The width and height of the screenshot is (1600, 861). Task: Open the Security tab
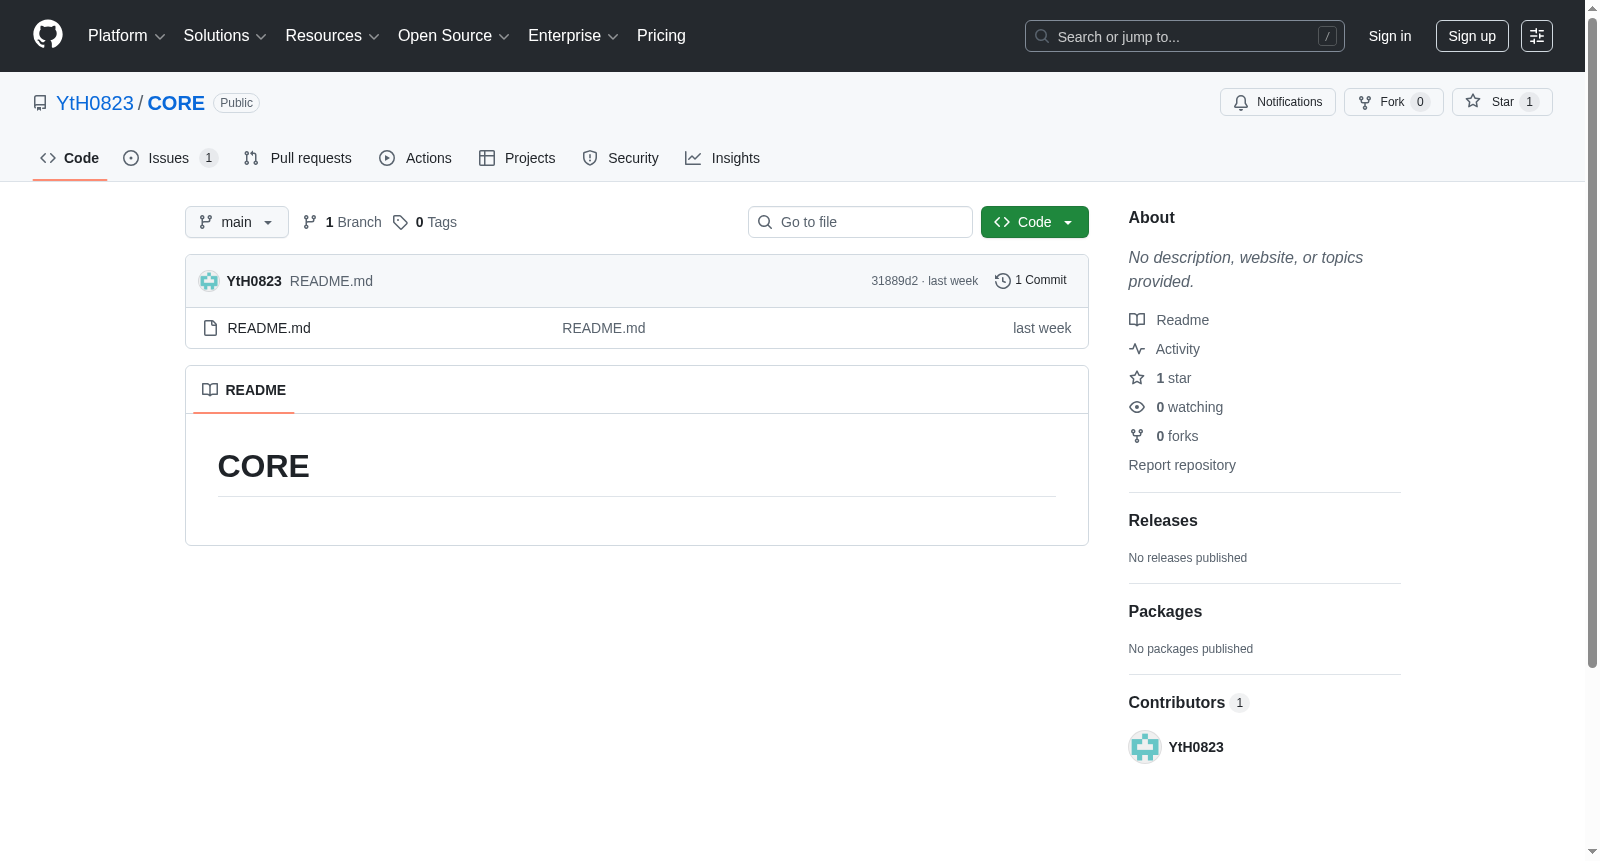[x=621, y=158]
